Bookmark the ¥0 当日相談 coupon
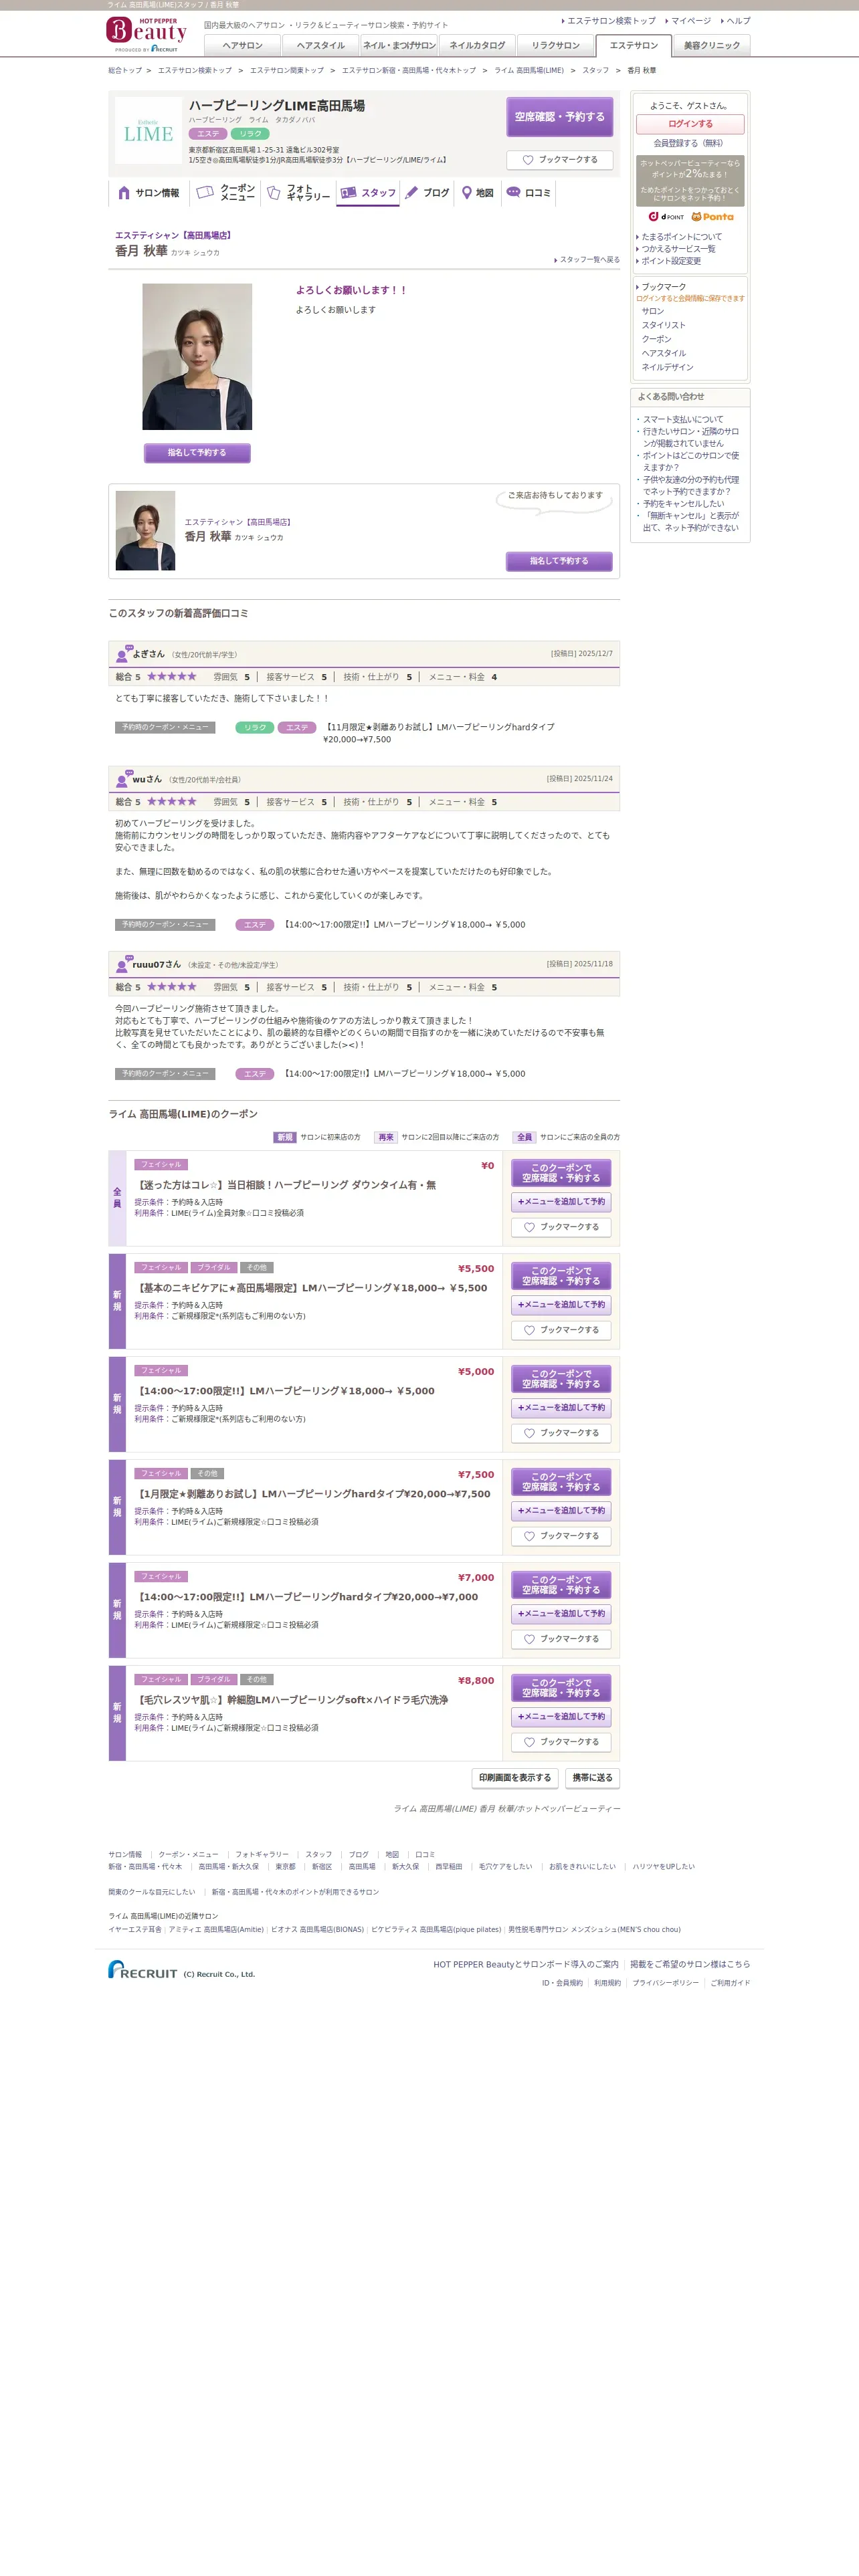 561,1227
